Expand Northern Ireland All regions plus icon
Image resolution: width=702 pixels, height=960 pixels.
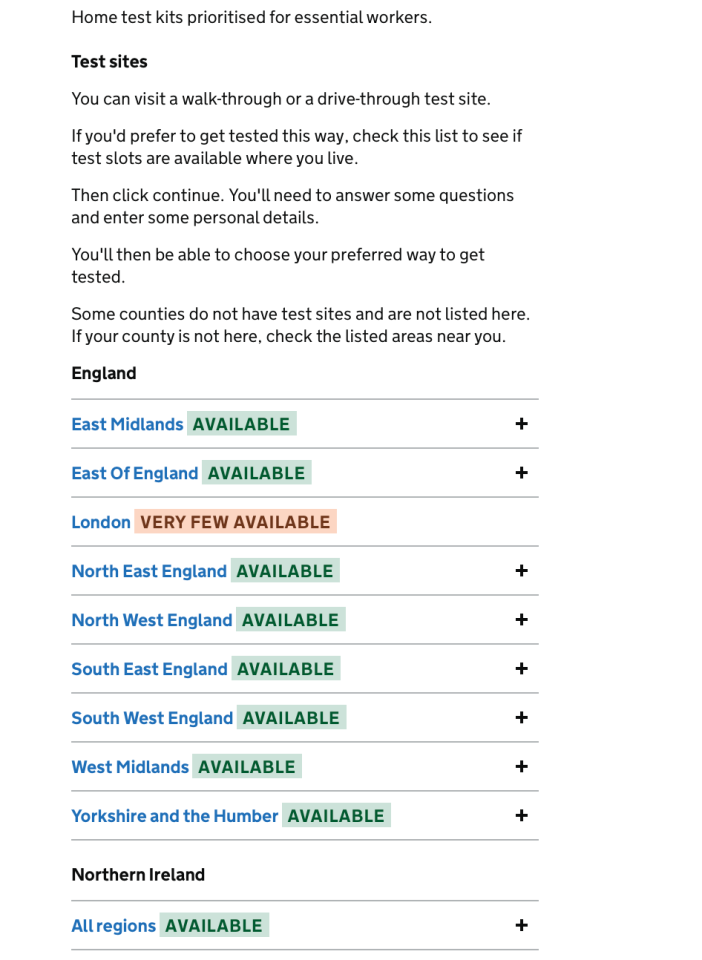point(521,926)
